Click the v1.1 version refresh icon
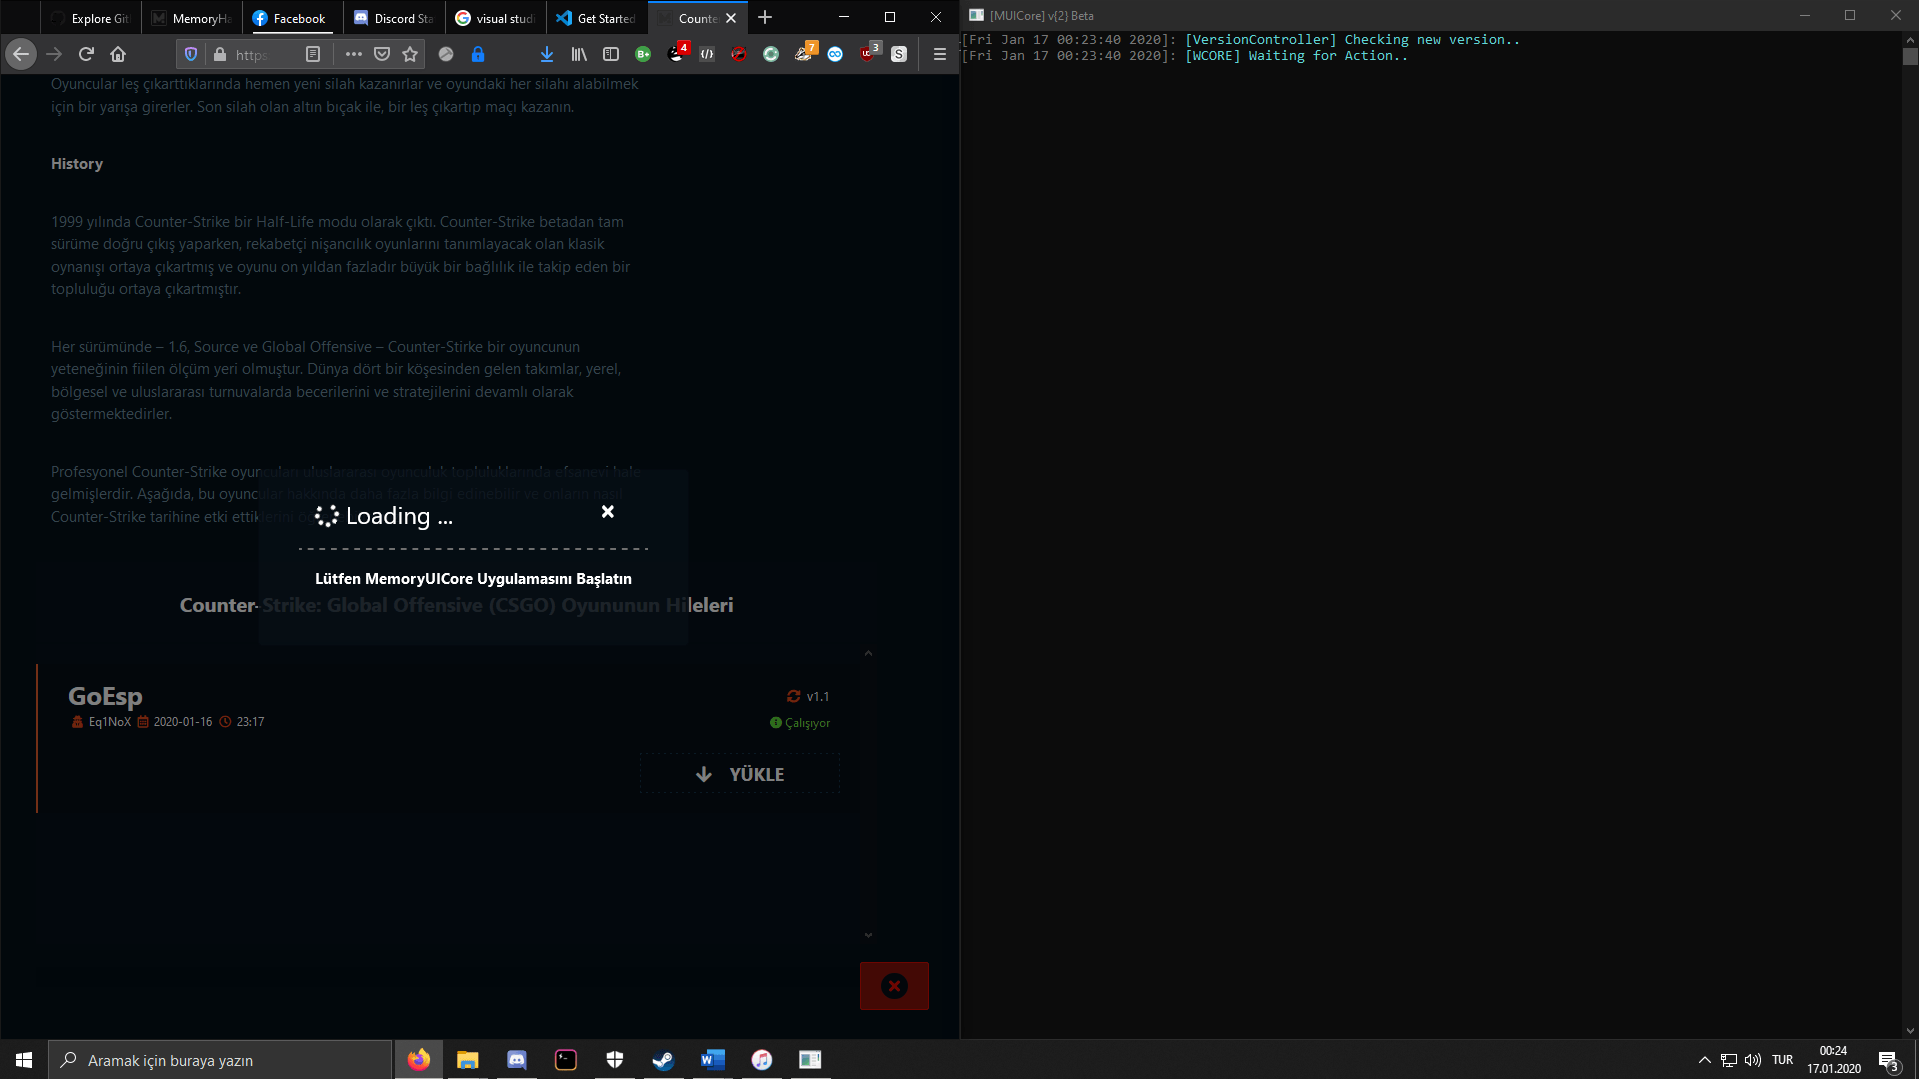This screenshot has width=1919, height=1079. (x=794, y=697)
